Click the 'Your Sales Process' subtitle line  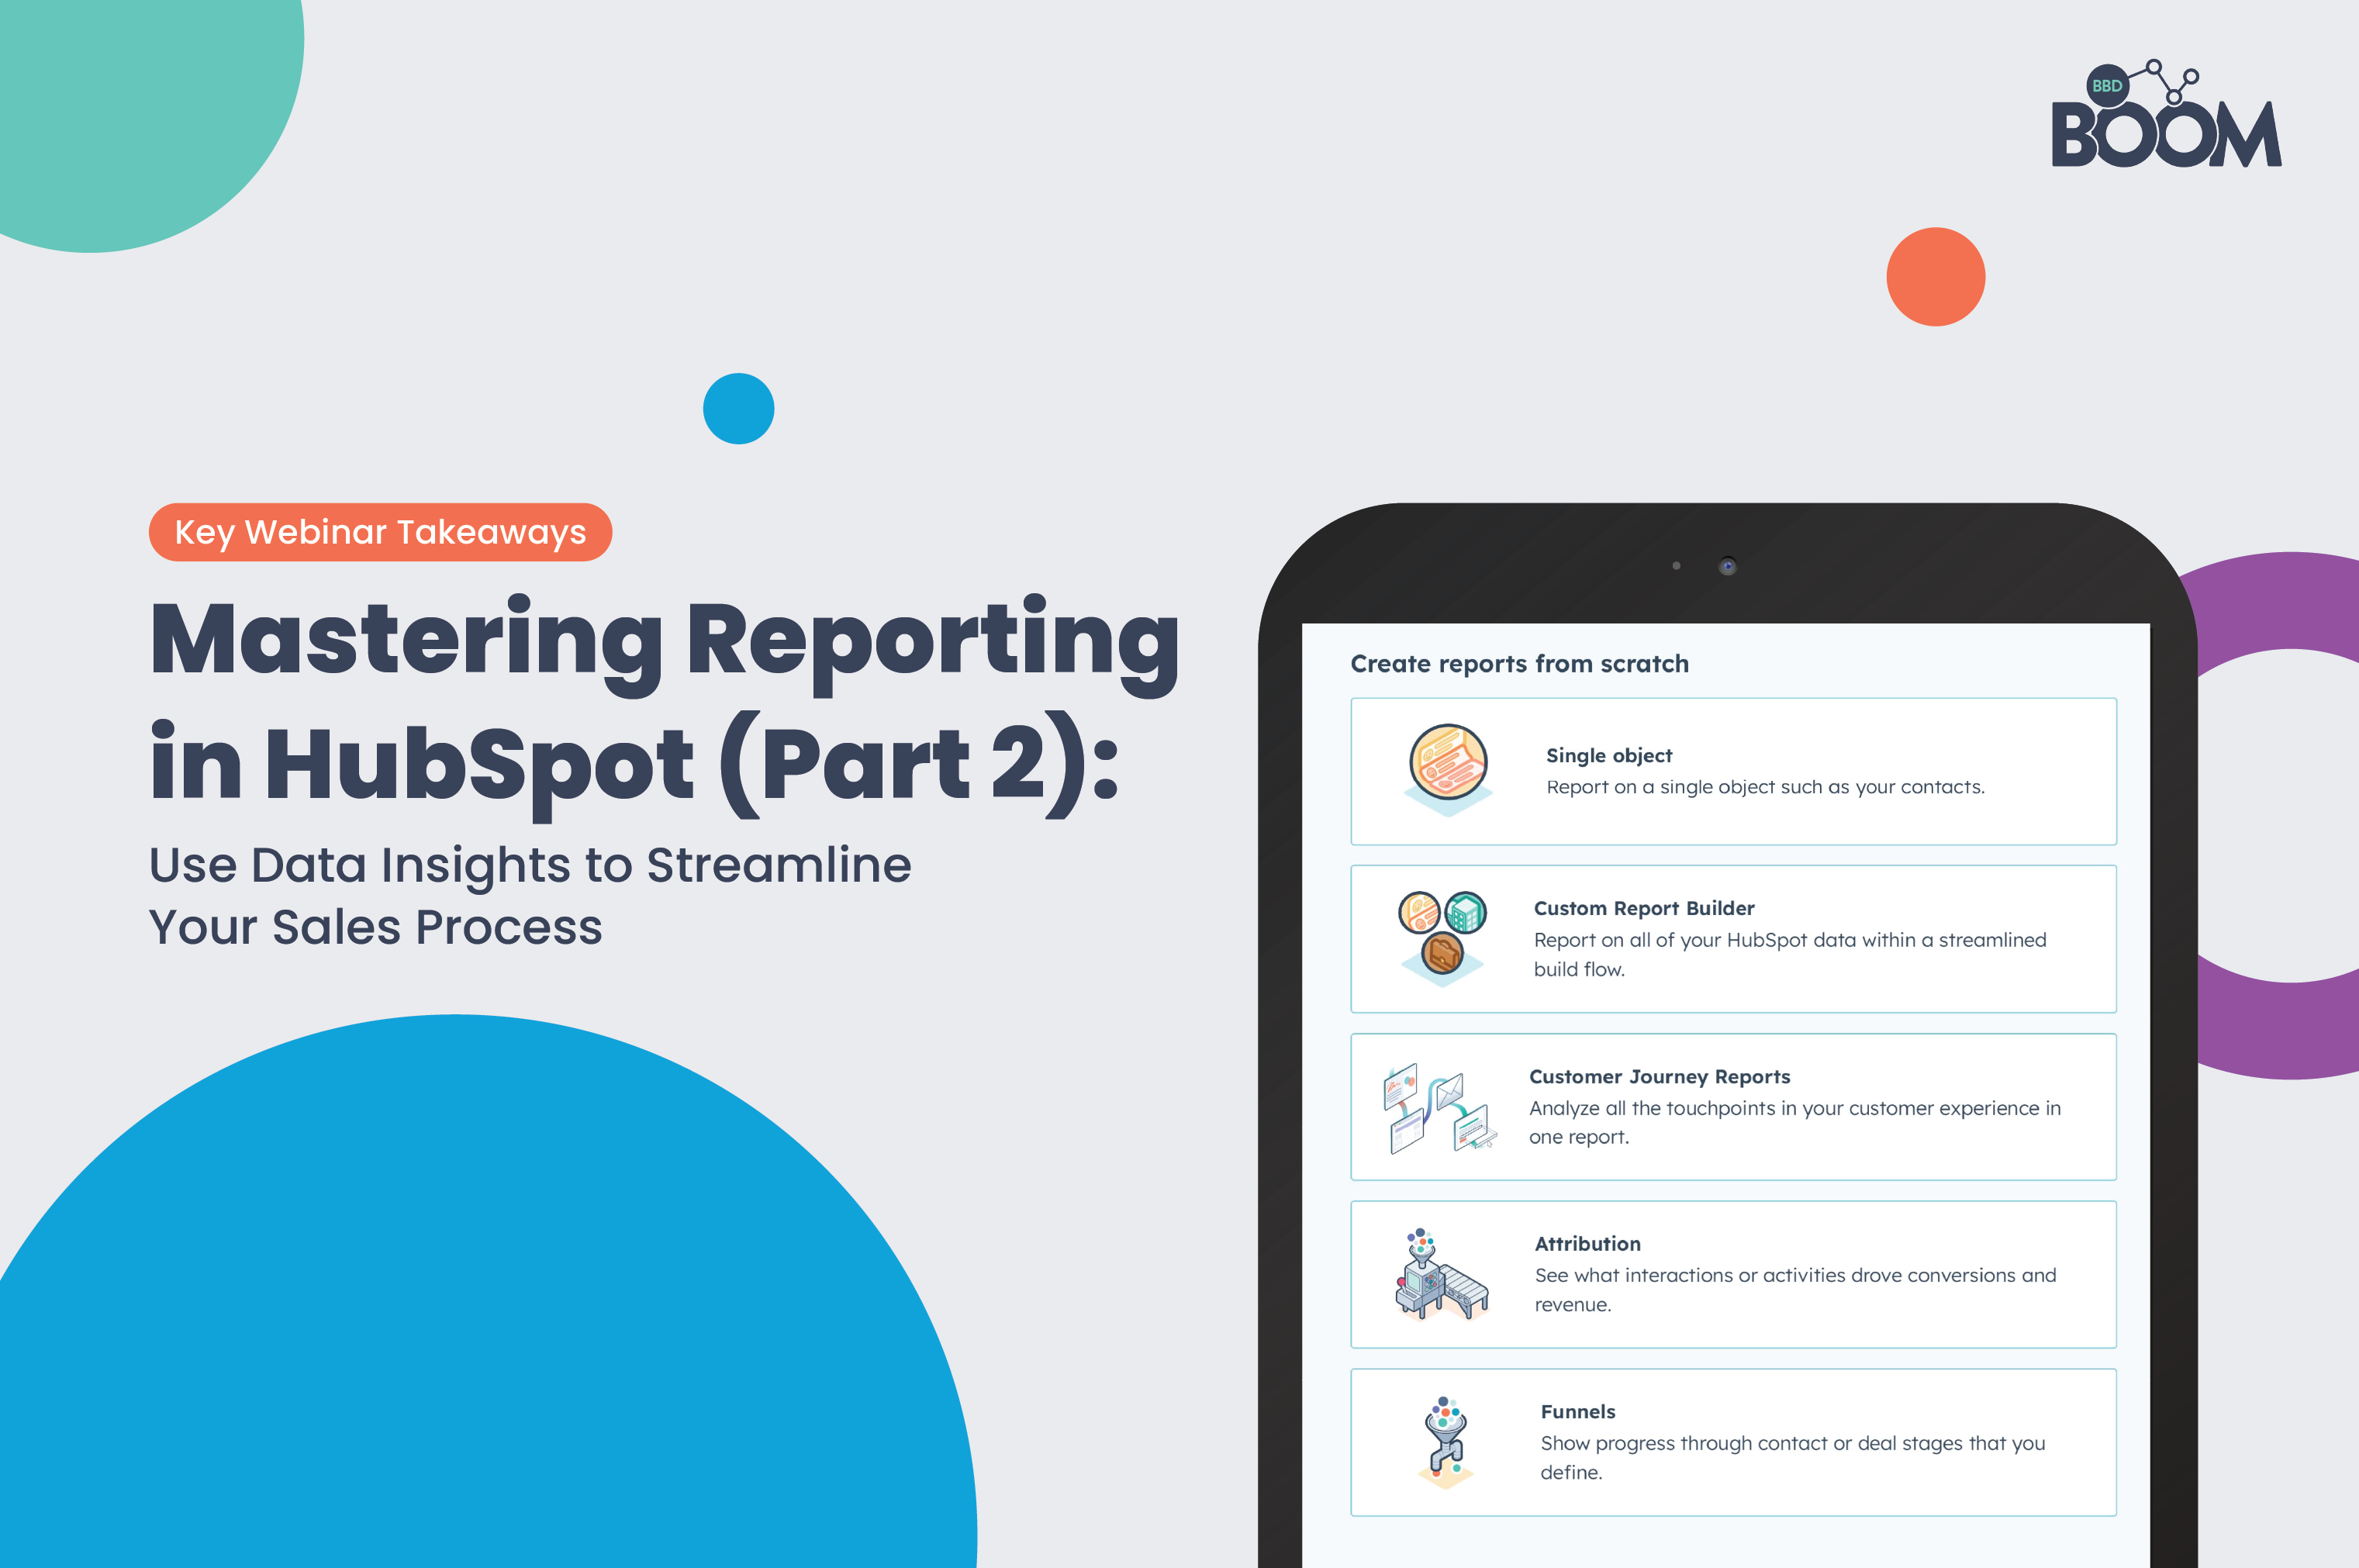[376, 927]
